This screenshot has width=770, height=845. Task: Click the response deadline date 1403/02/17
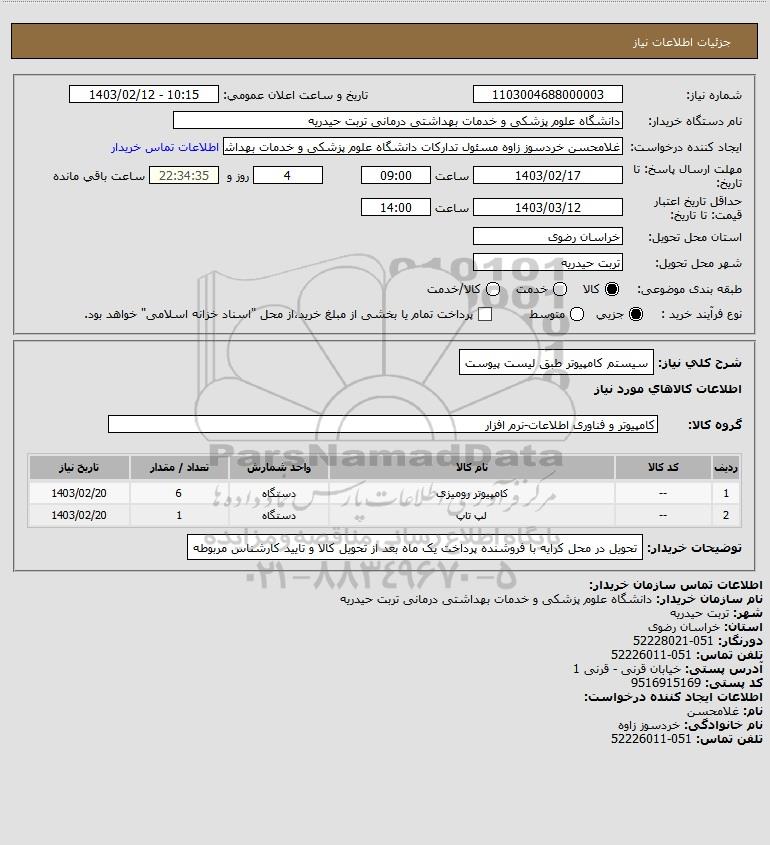pyautogui.click(x=547, y=175)
